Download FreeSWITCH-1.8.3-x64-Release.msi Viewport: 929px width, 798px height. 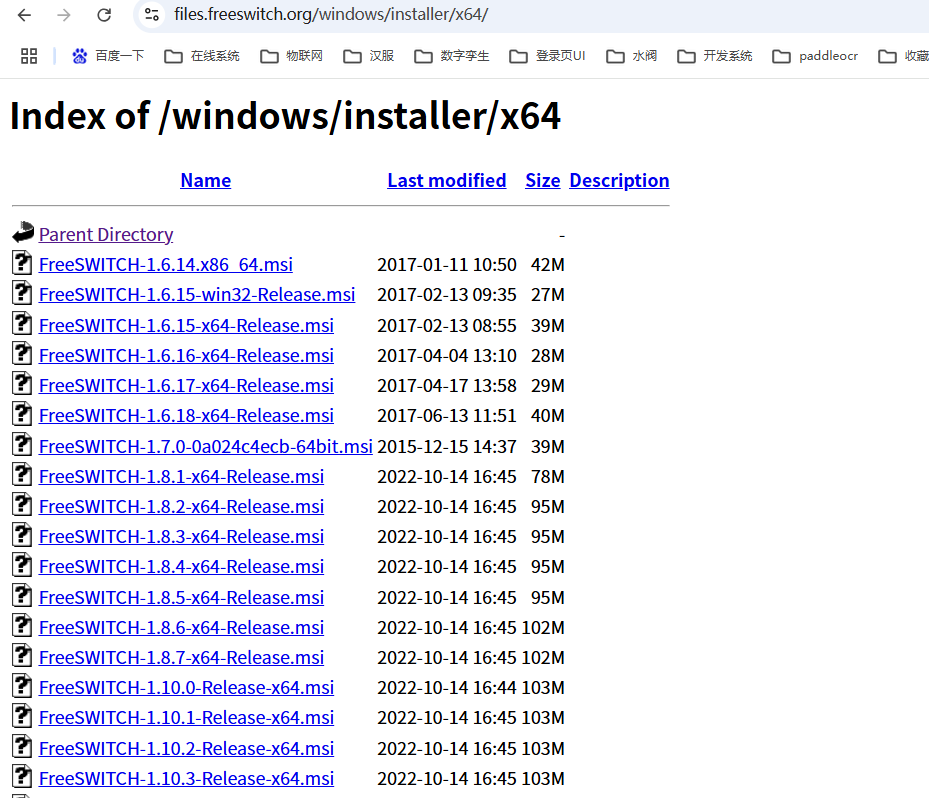tap(181, 537)
